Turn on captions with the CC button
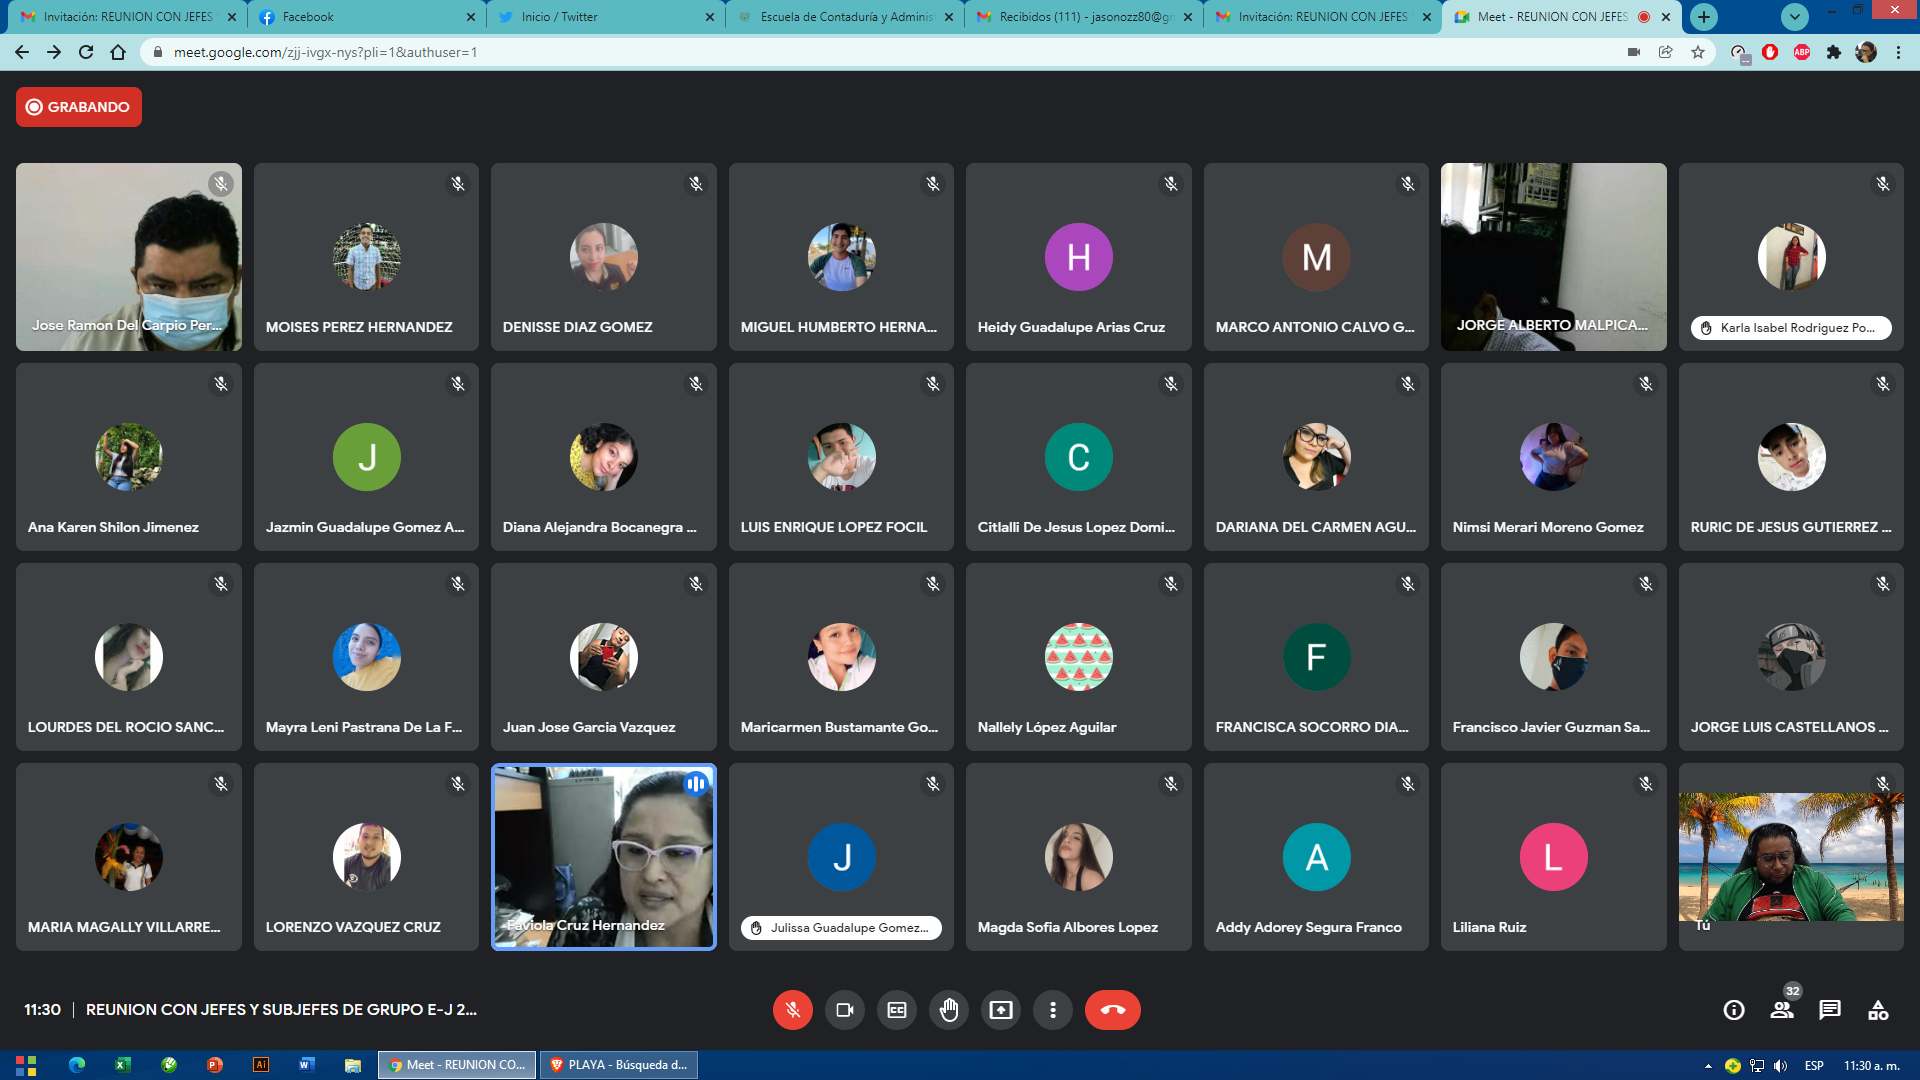Screen dimensions: 1920x1080 [x=897, y=1010]
